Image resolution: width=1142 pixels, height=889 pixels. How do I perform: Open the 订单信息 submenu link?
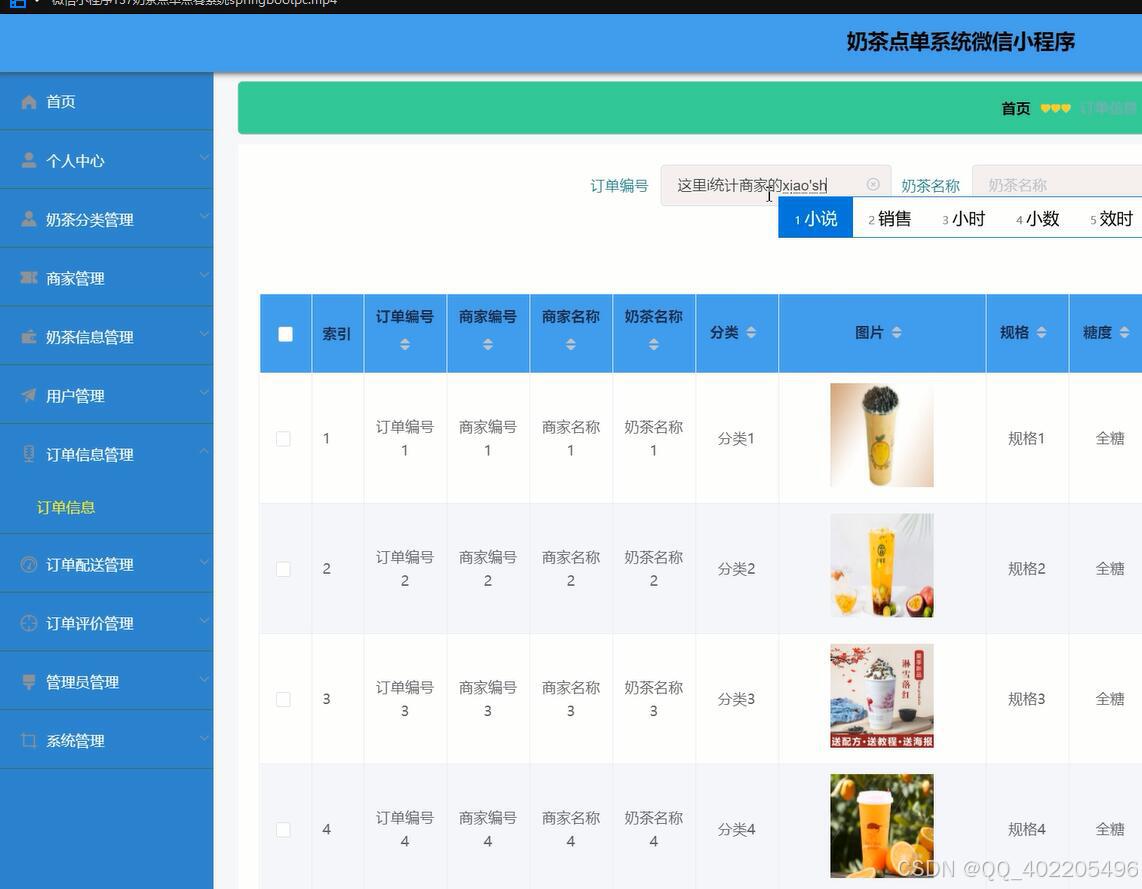(65, 507)
